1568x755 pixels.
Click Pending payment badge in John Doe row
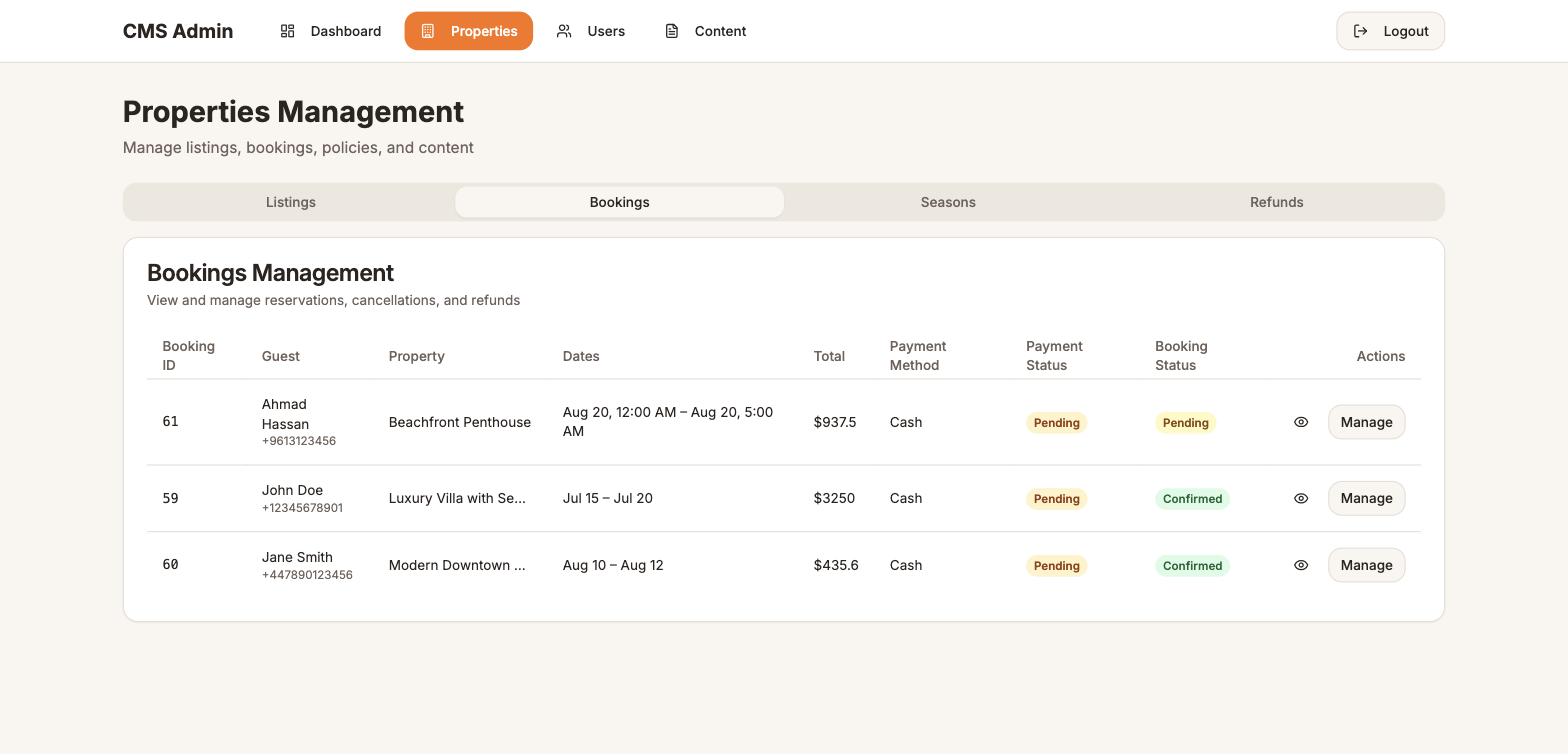pyautogui.click(x=1056, y=499)
